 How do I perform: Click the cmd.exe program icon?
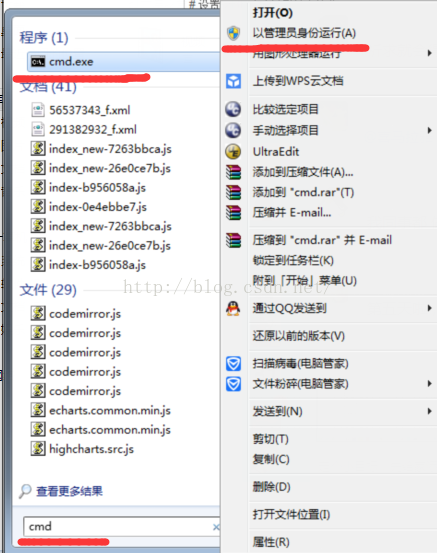pyautogui.click(x=38, y=62)
